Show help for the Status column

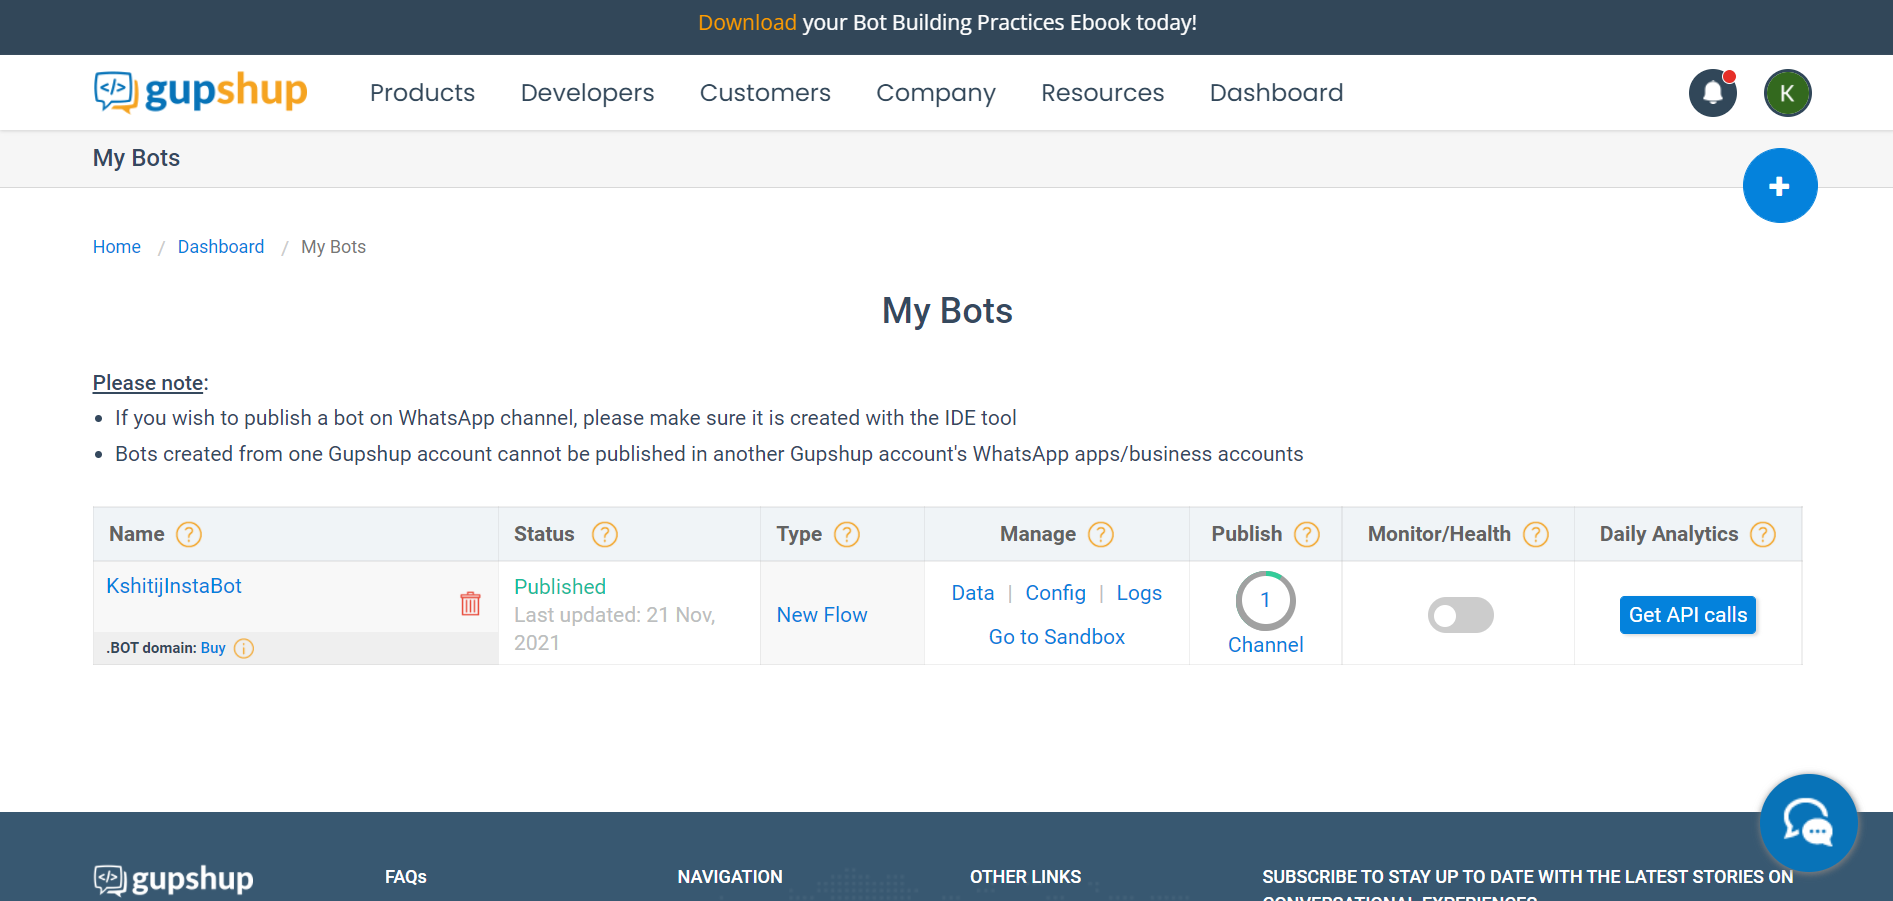(x=605, y=535)
